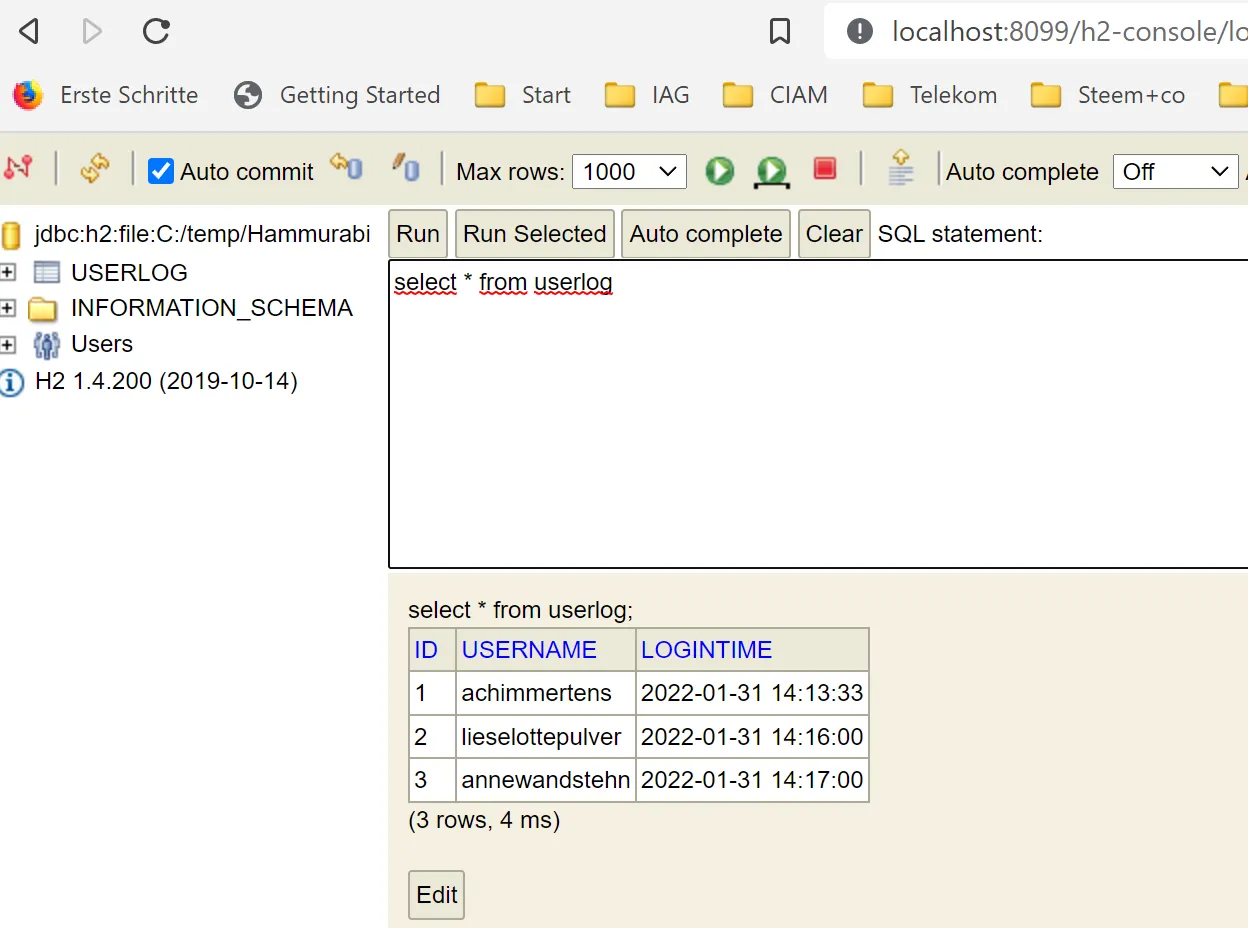Click the lieselottepulver username cell
Screen dimensions: 1248x928
tap(545, 737)
